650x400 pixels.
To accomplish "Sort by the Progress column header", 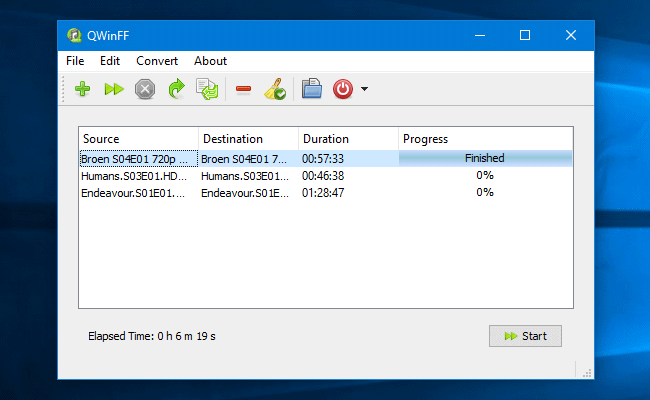I will [x=486, y=139].
